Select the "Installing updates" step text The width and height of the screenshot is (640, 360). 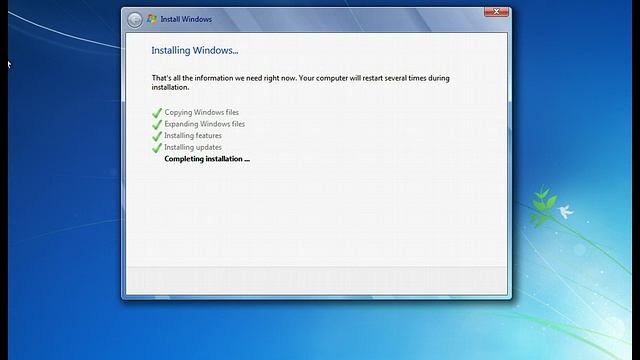tap(193, 147)
